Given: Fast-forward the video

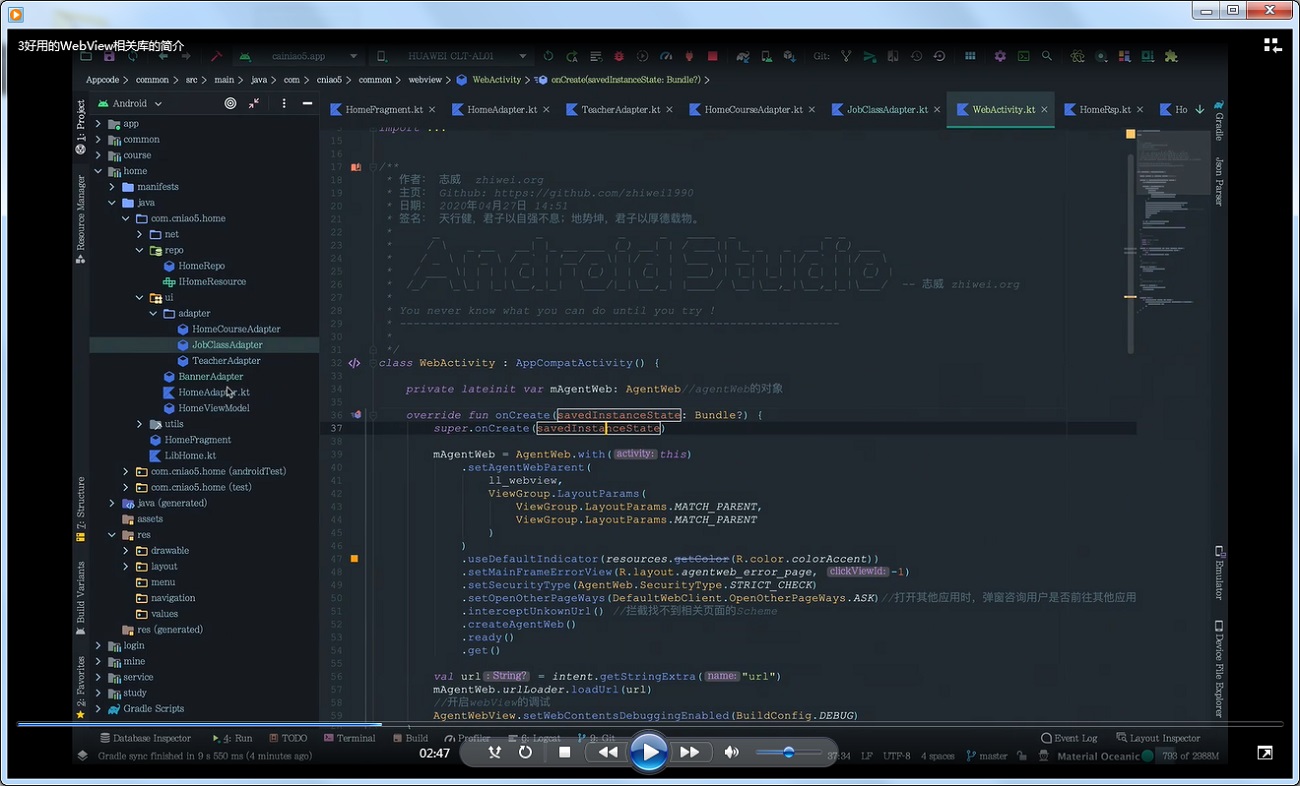Looking at the screenshot, I should (689, 752).
